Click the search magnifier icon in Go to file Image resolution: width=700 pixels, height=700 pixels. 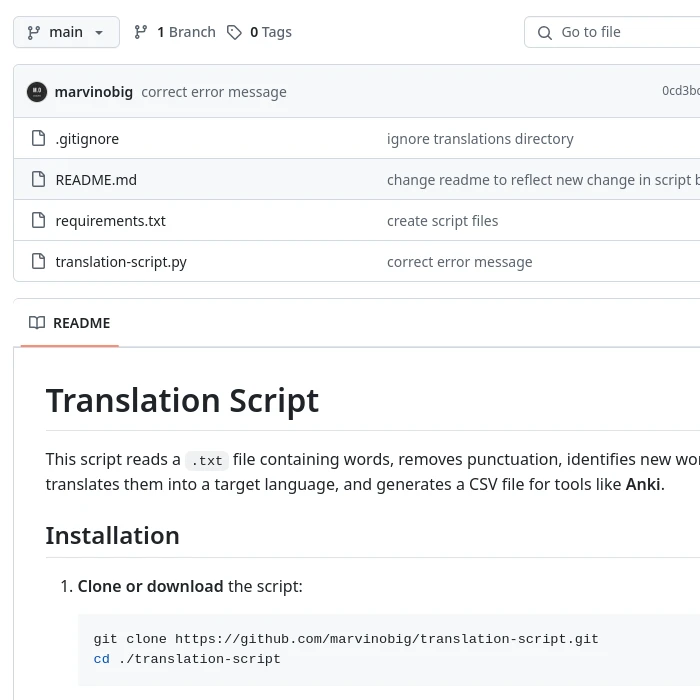point(545,33)
